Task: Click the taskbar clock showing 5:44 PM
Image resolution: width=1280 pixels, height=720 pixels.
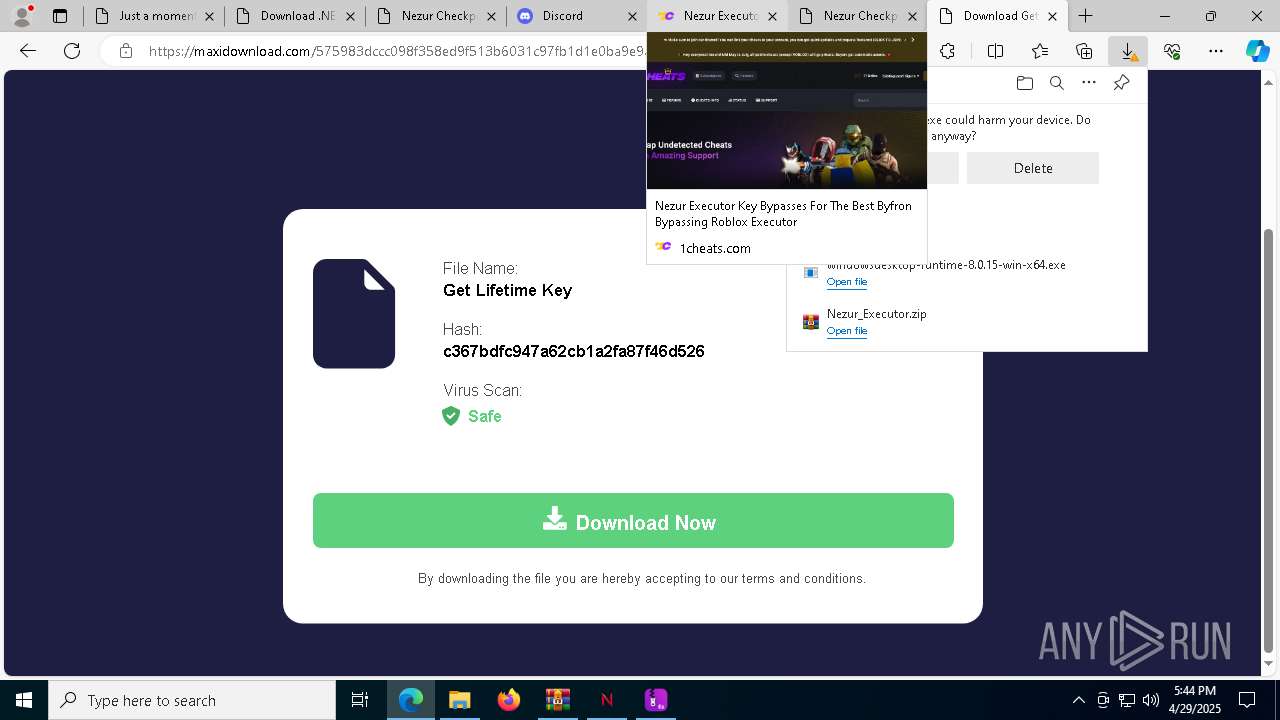Action: 1195,700
